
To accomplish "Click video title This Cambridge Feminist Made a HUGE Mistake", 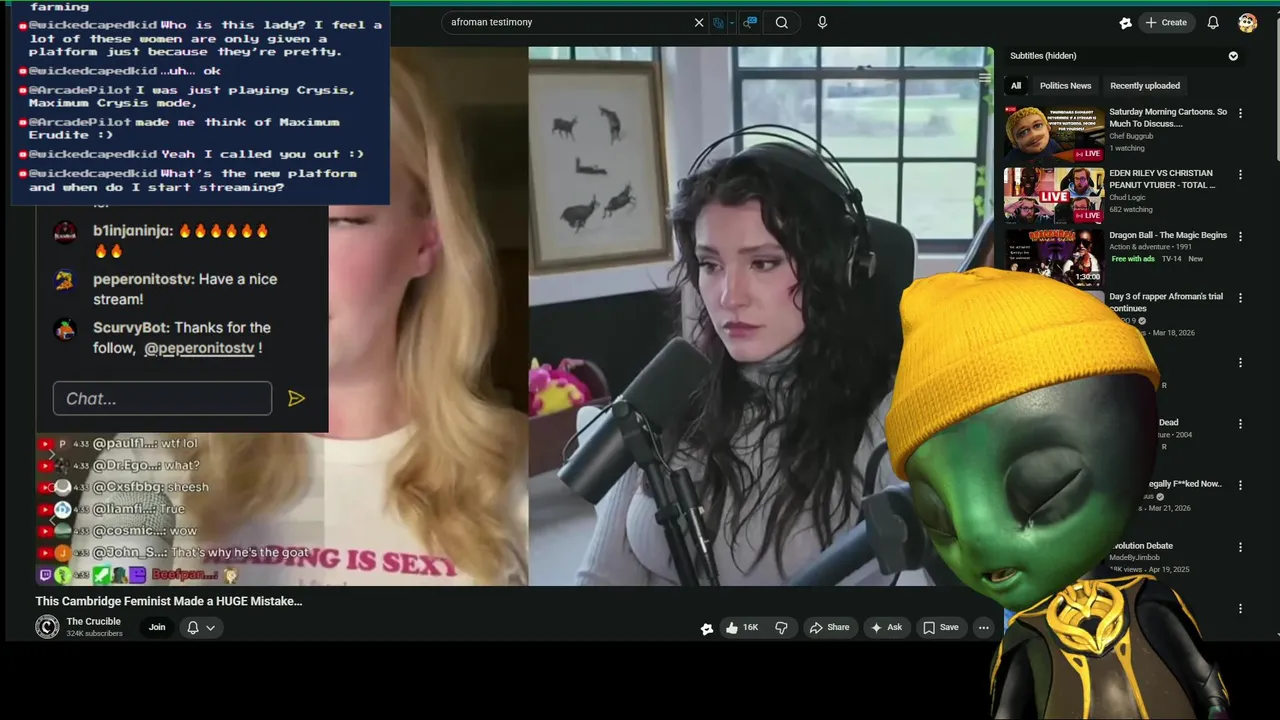I will pyautogui.click(x=169, y=601).
